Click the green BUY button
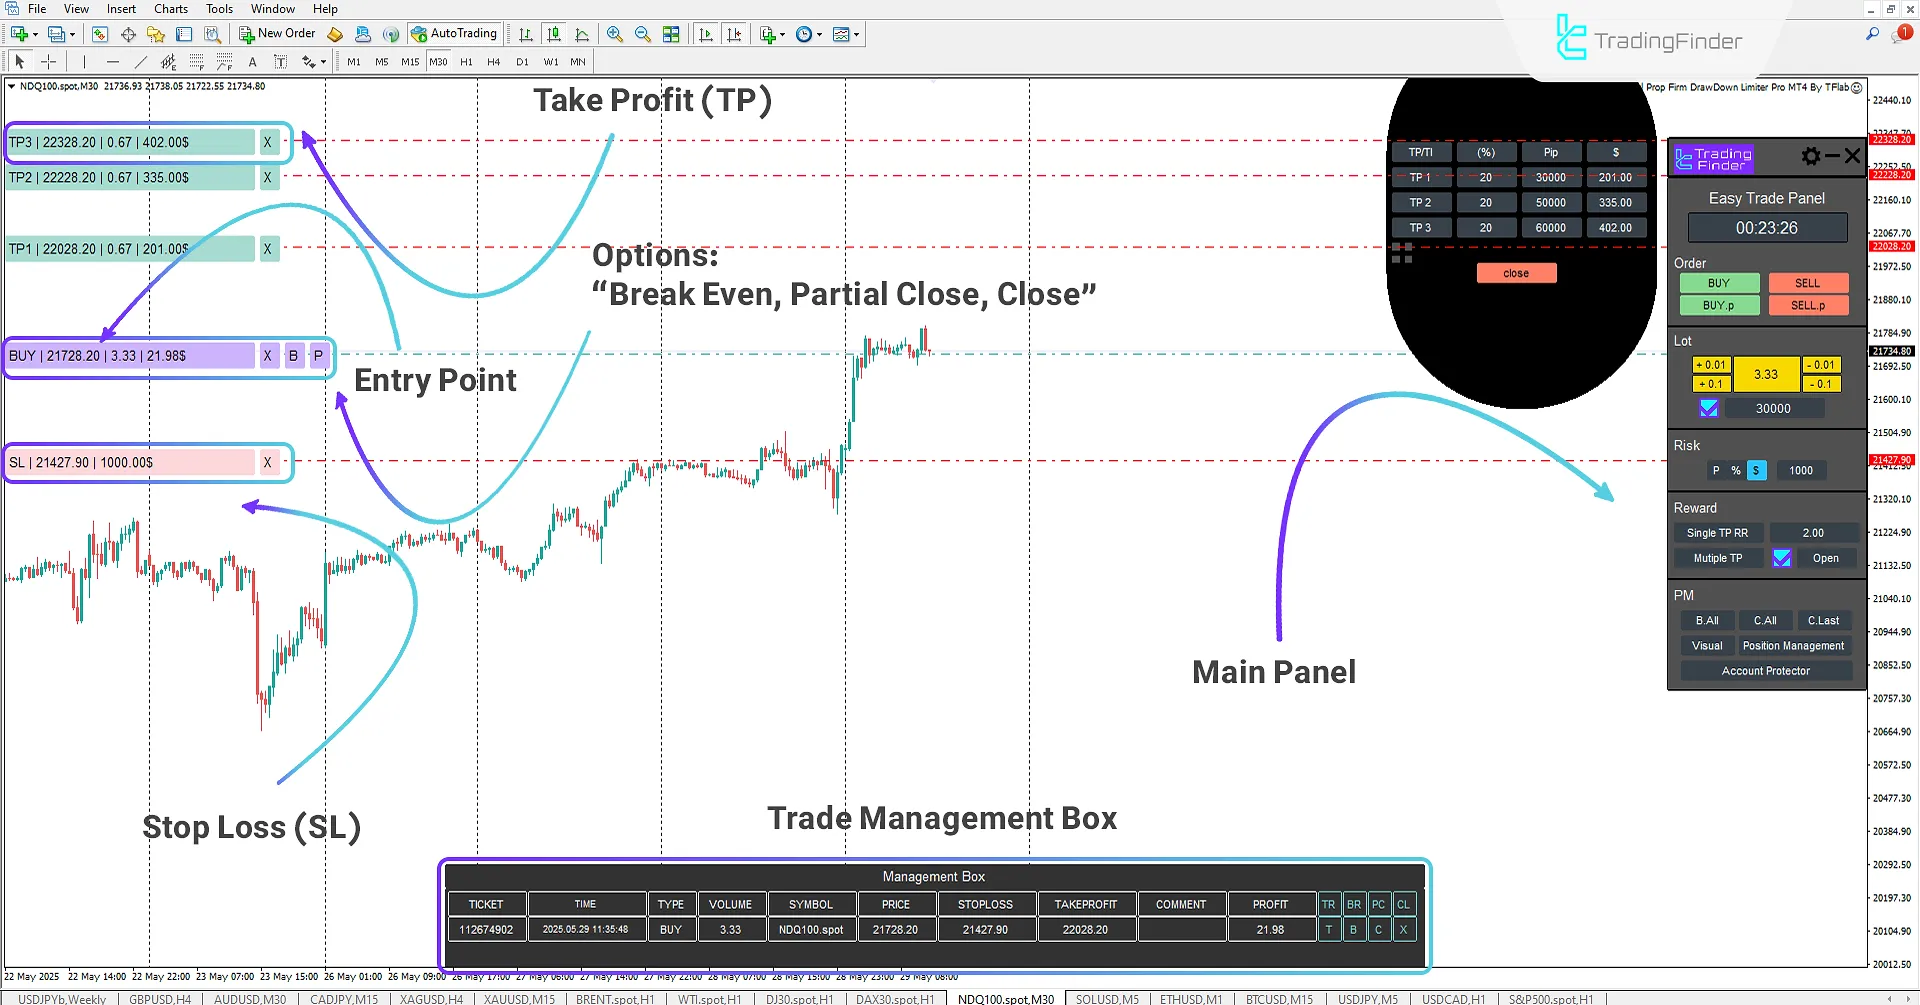The width and height of the screenshot is (1920, 1005). pos(1719,283)
